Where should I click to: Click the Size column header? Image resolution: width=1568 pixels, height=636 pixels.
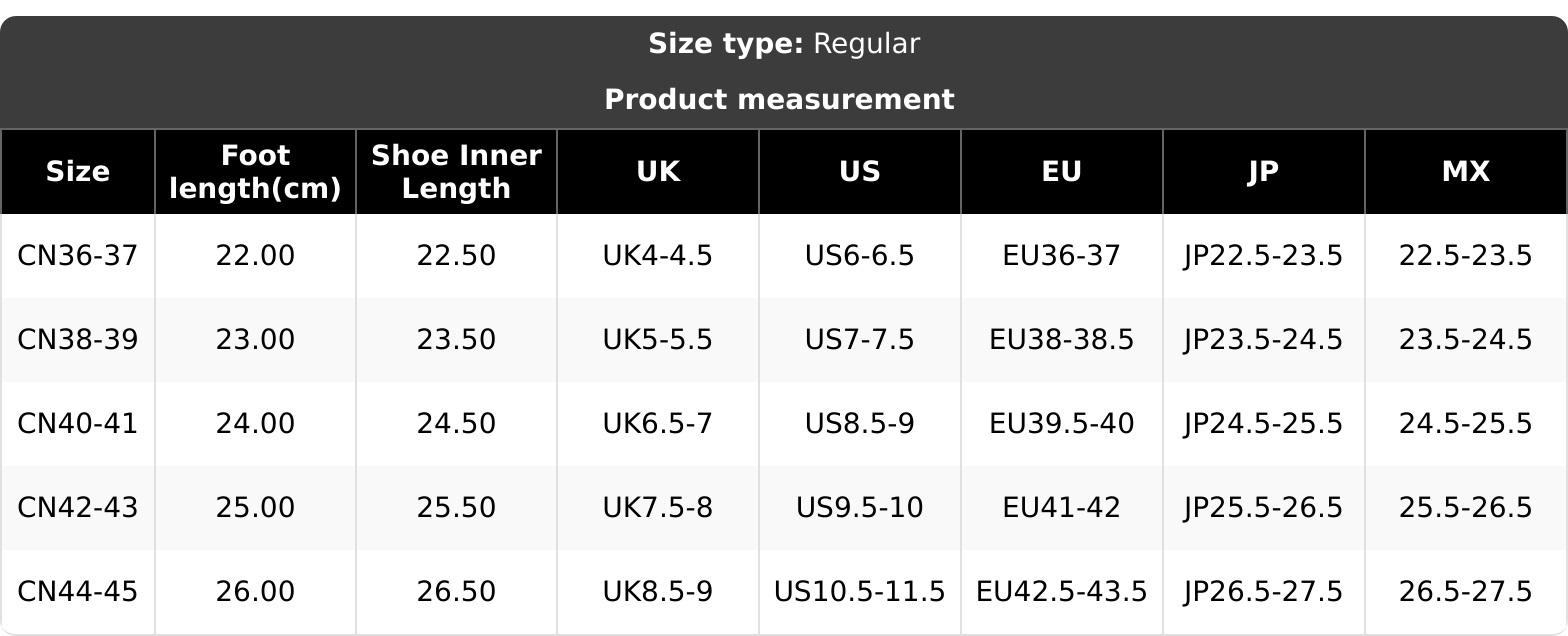pyautogui.click(x=78, y=172)
